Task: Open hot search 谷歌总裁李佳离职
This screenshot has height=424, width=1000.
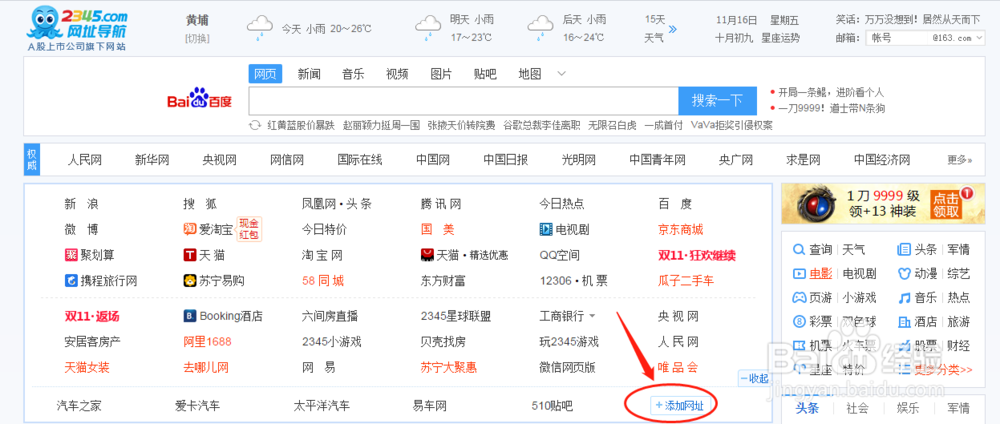Action: click(x=542, y=125)
